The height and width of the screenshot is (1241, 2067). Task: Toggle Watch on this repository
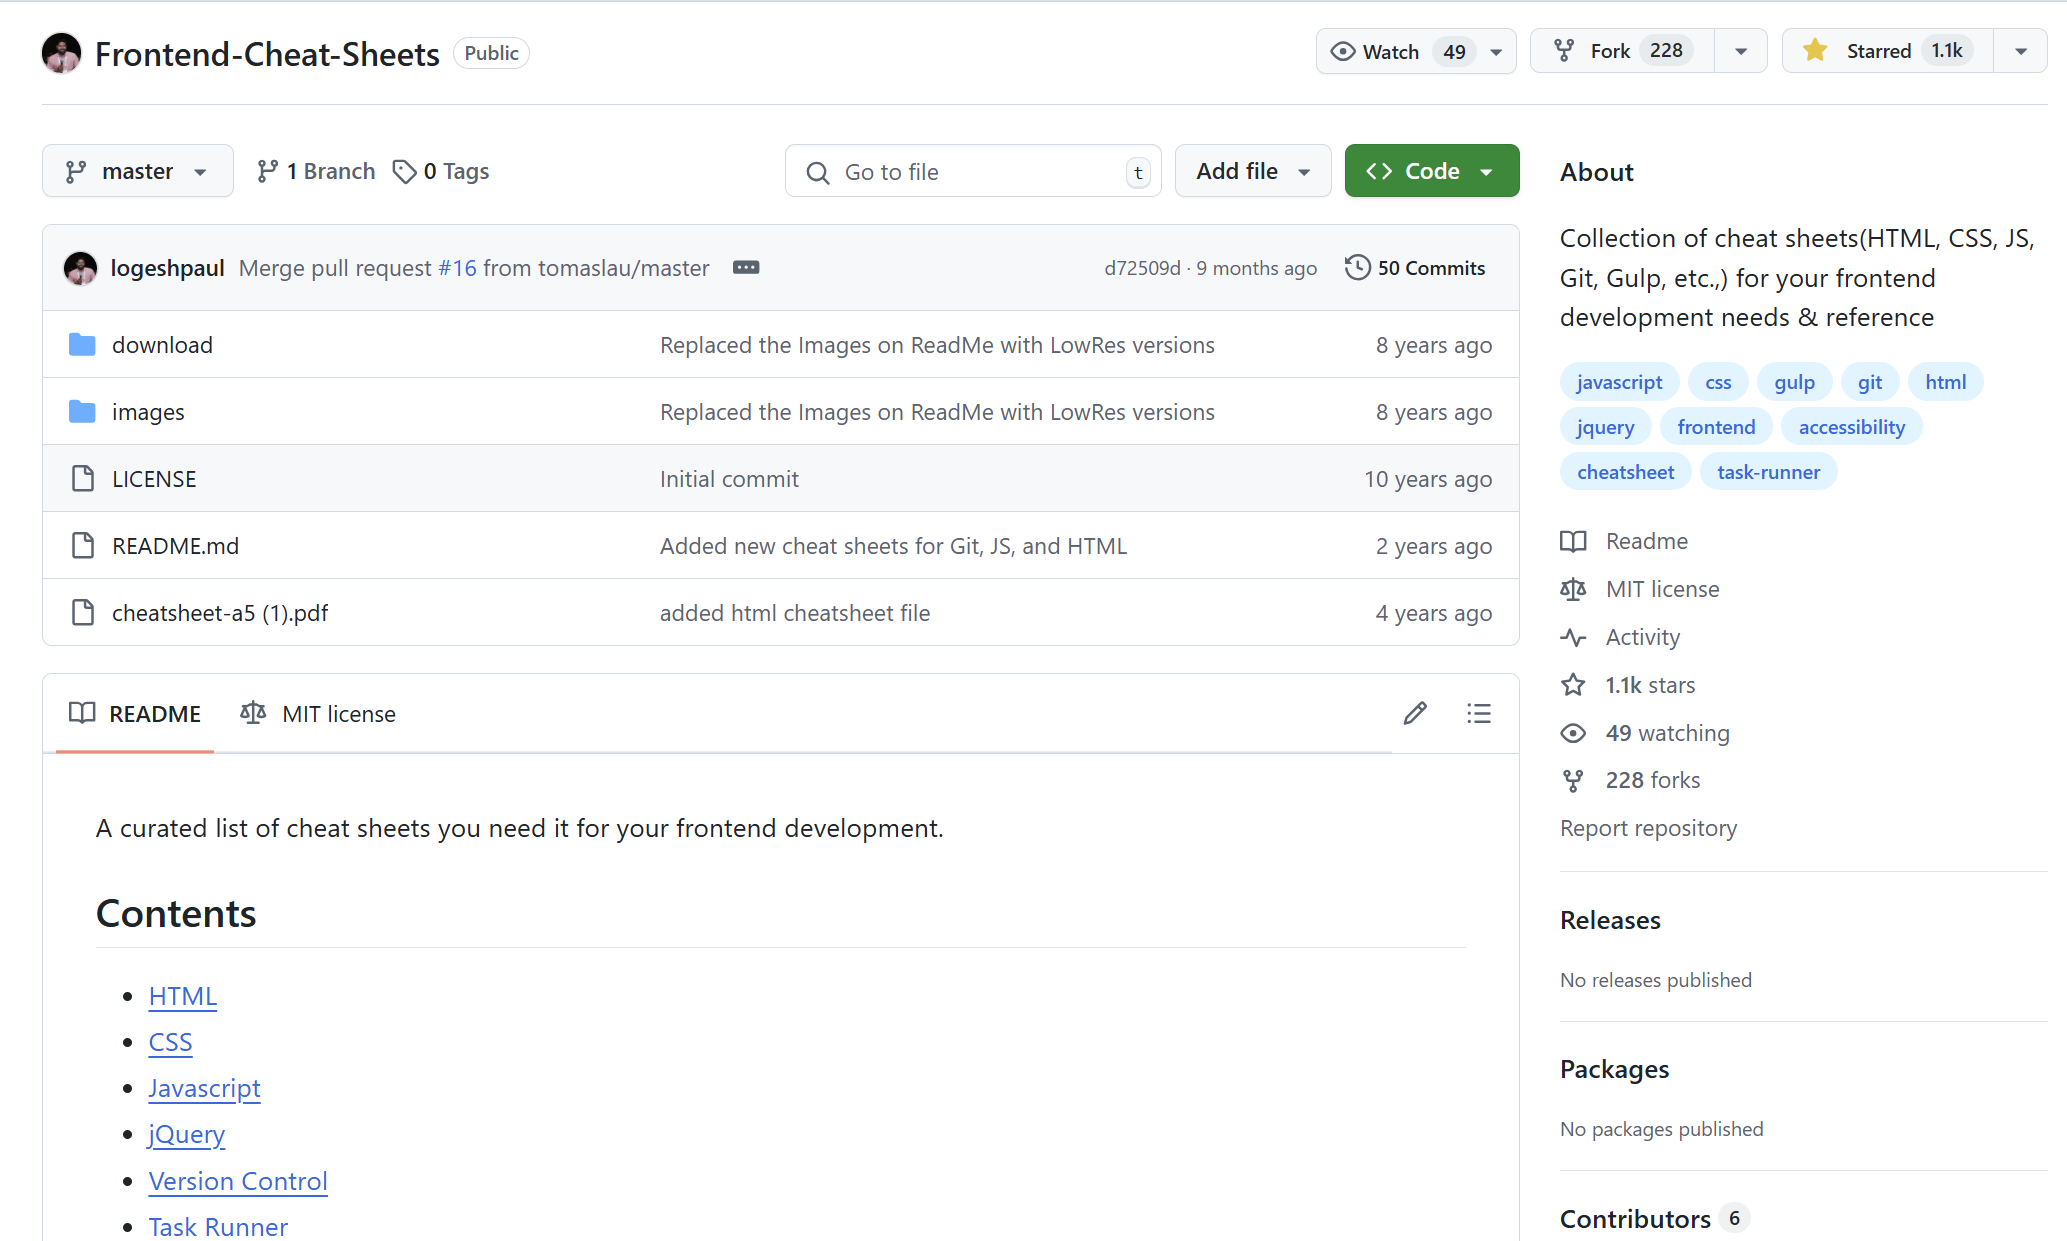(x=1391, y=51)
